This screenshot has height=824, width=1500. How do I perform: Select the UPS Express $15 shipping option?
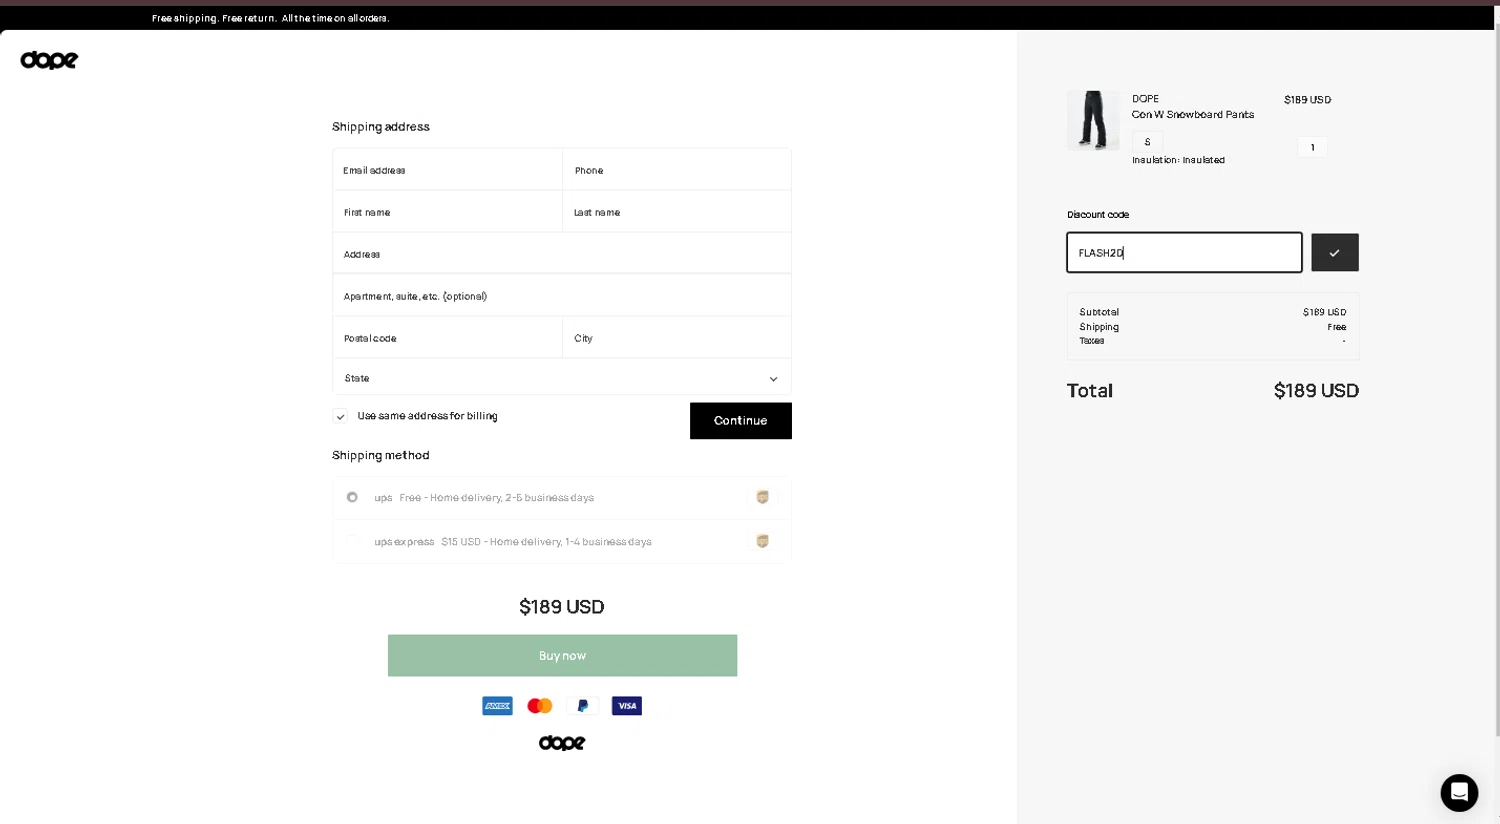click(x=352, y=541)
